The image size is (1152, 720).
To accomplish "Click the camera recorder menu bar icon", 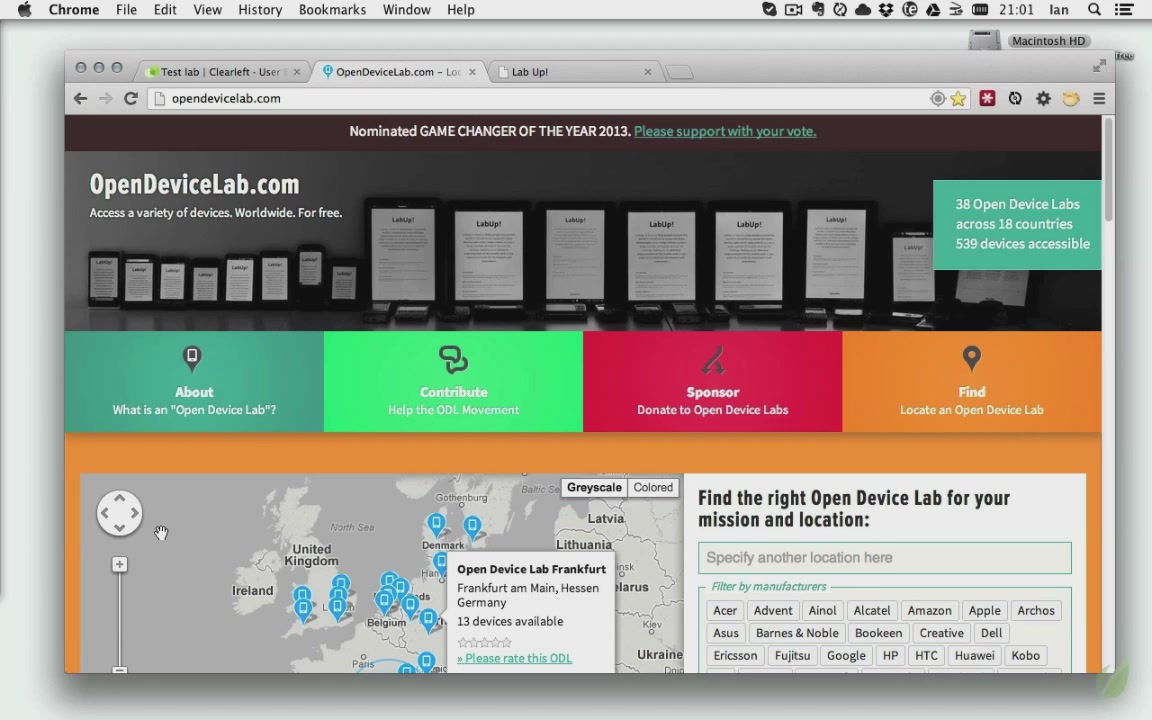I will point(793,10).
